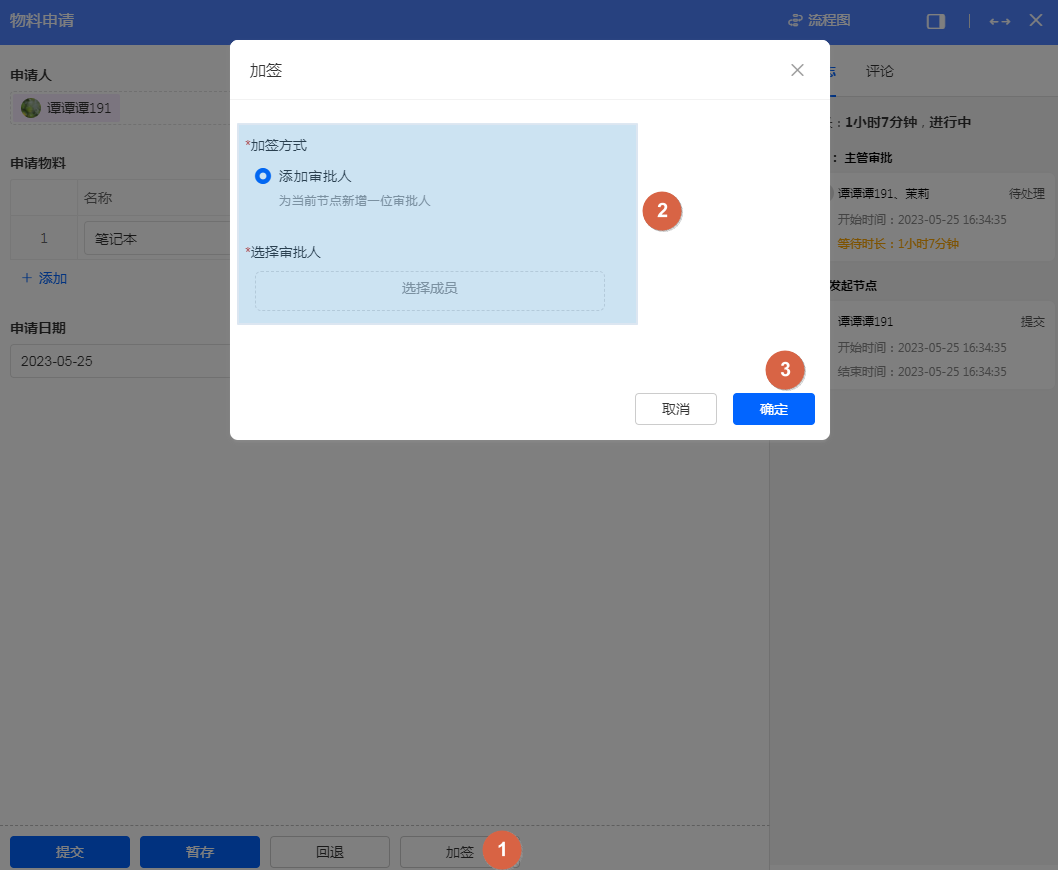1058x870 pixels.
Task: Open the 流程图 flowchart view
Action: click(x=818, y=21)
